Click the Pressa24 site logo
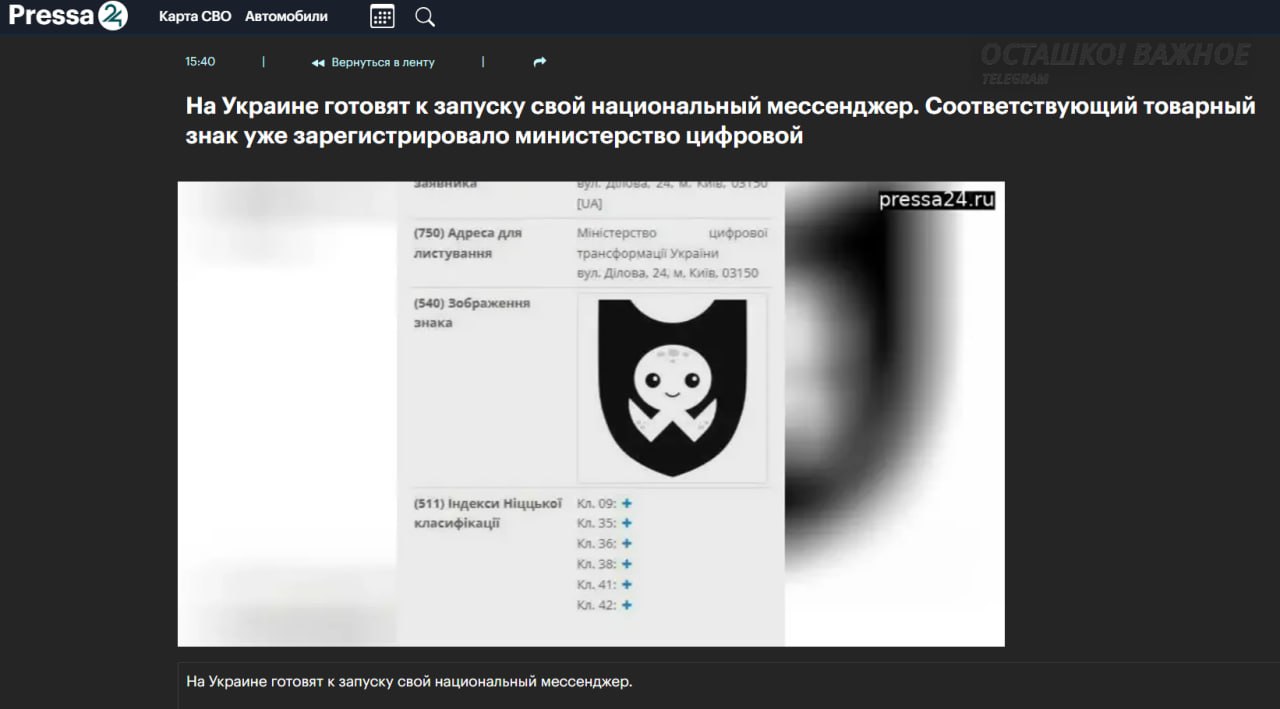 (x=68, y=16)
